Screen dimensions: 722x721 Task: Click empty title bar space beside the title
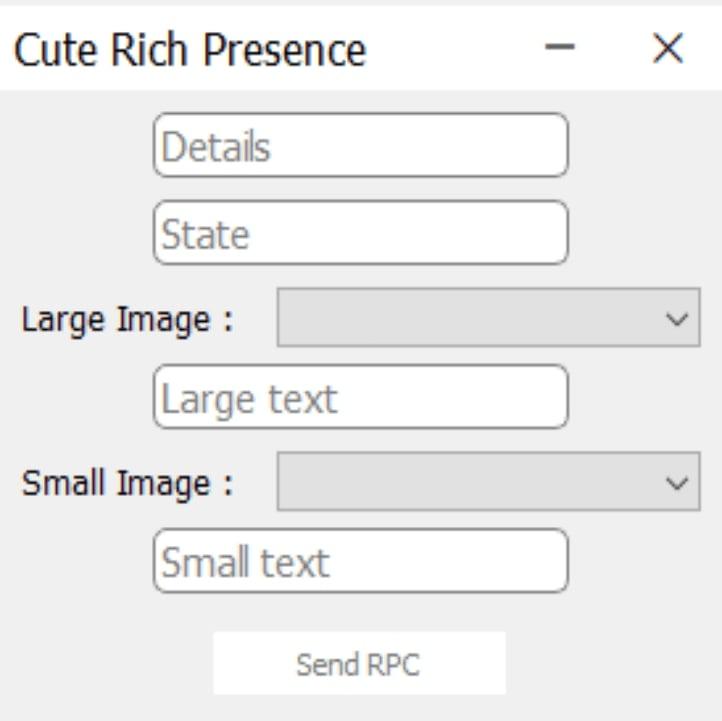coord(450,48)
